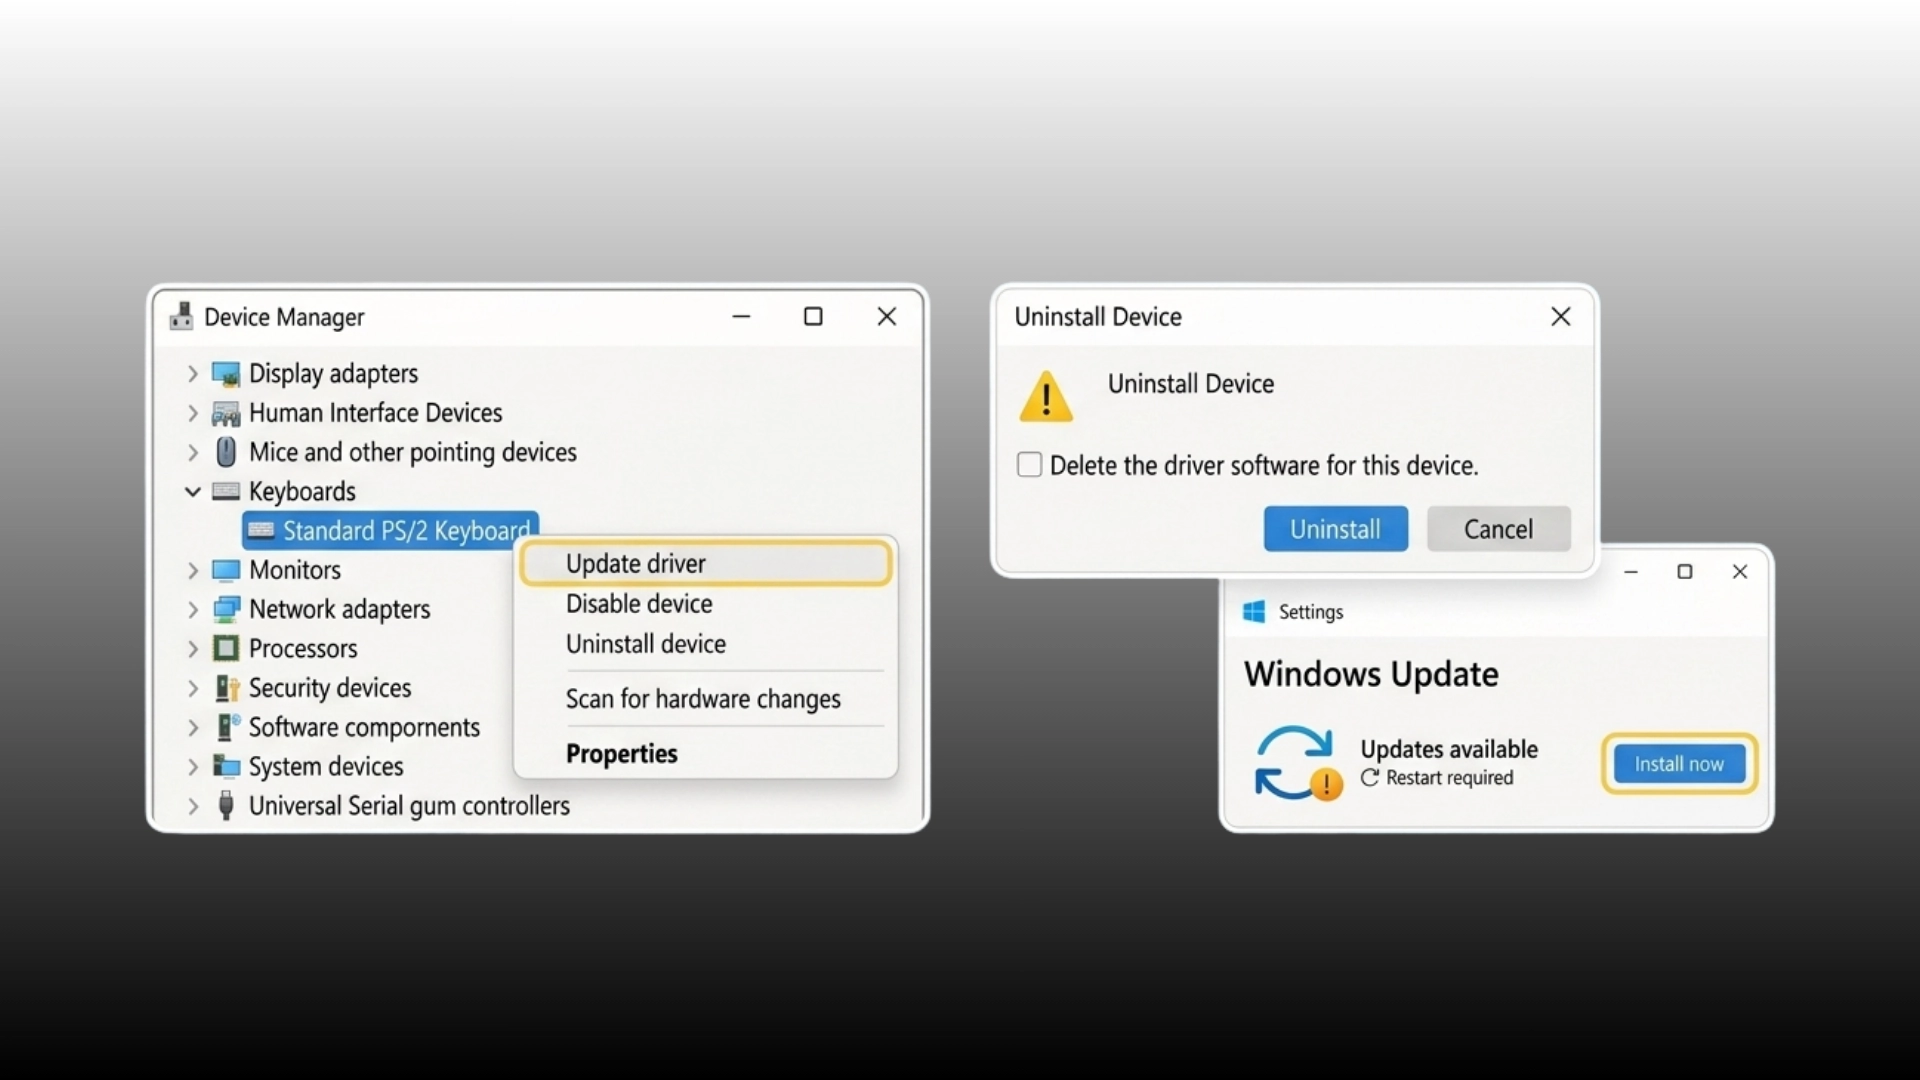Minimize the Device Manager window

pos(741,316)
